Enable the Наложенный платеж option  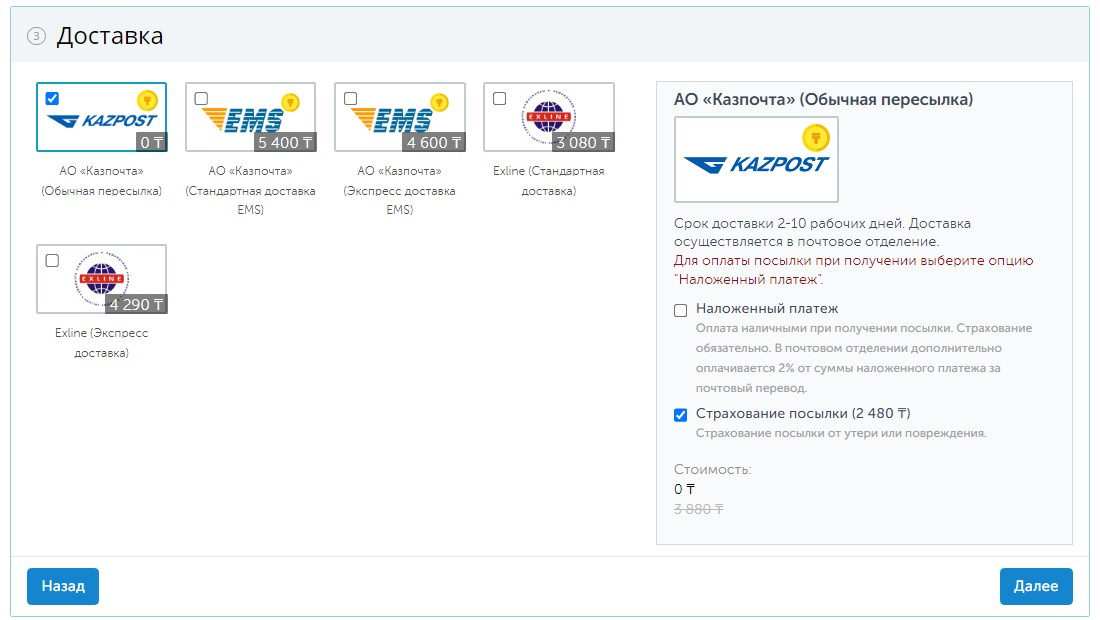[x=681, y=310]
